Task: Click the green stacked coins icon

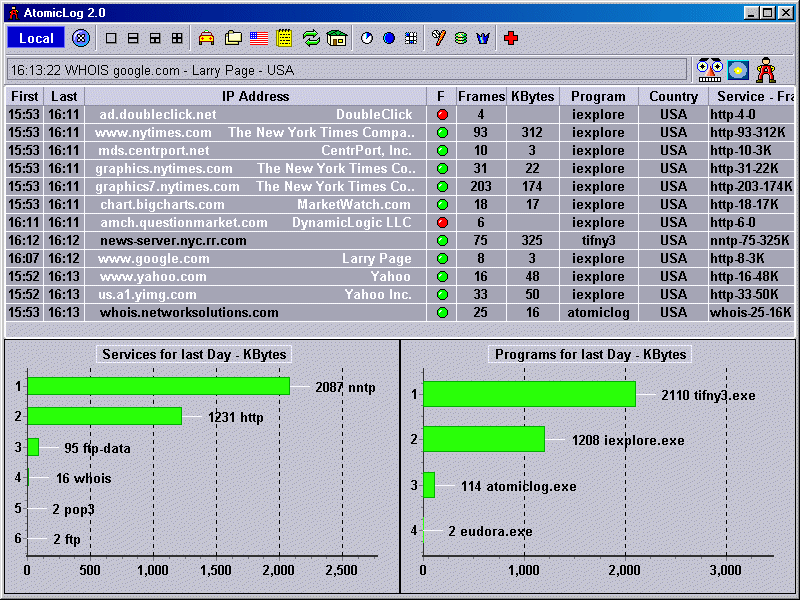Action: tap(461, 38)
